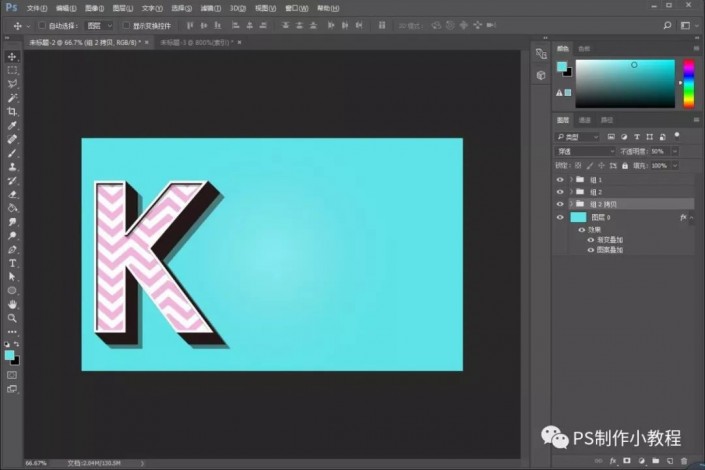Screen dimensions: 705x470
Task: Select the Move tool in toolbar
Action: 12,57
